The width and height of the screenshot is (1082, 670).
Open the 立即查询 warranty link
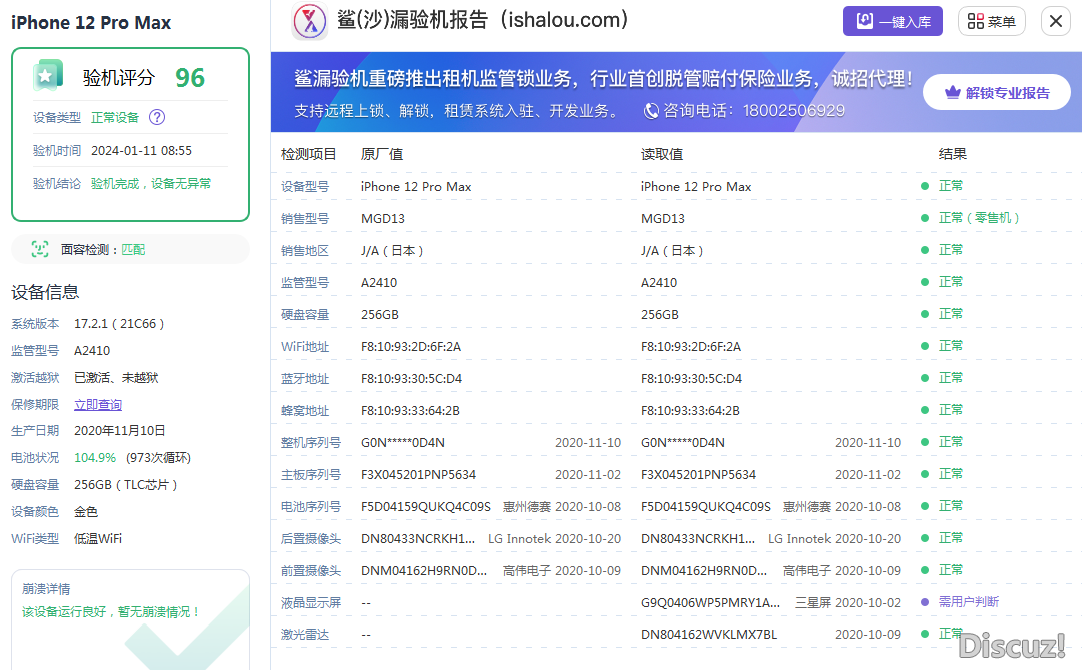(98, 404)
